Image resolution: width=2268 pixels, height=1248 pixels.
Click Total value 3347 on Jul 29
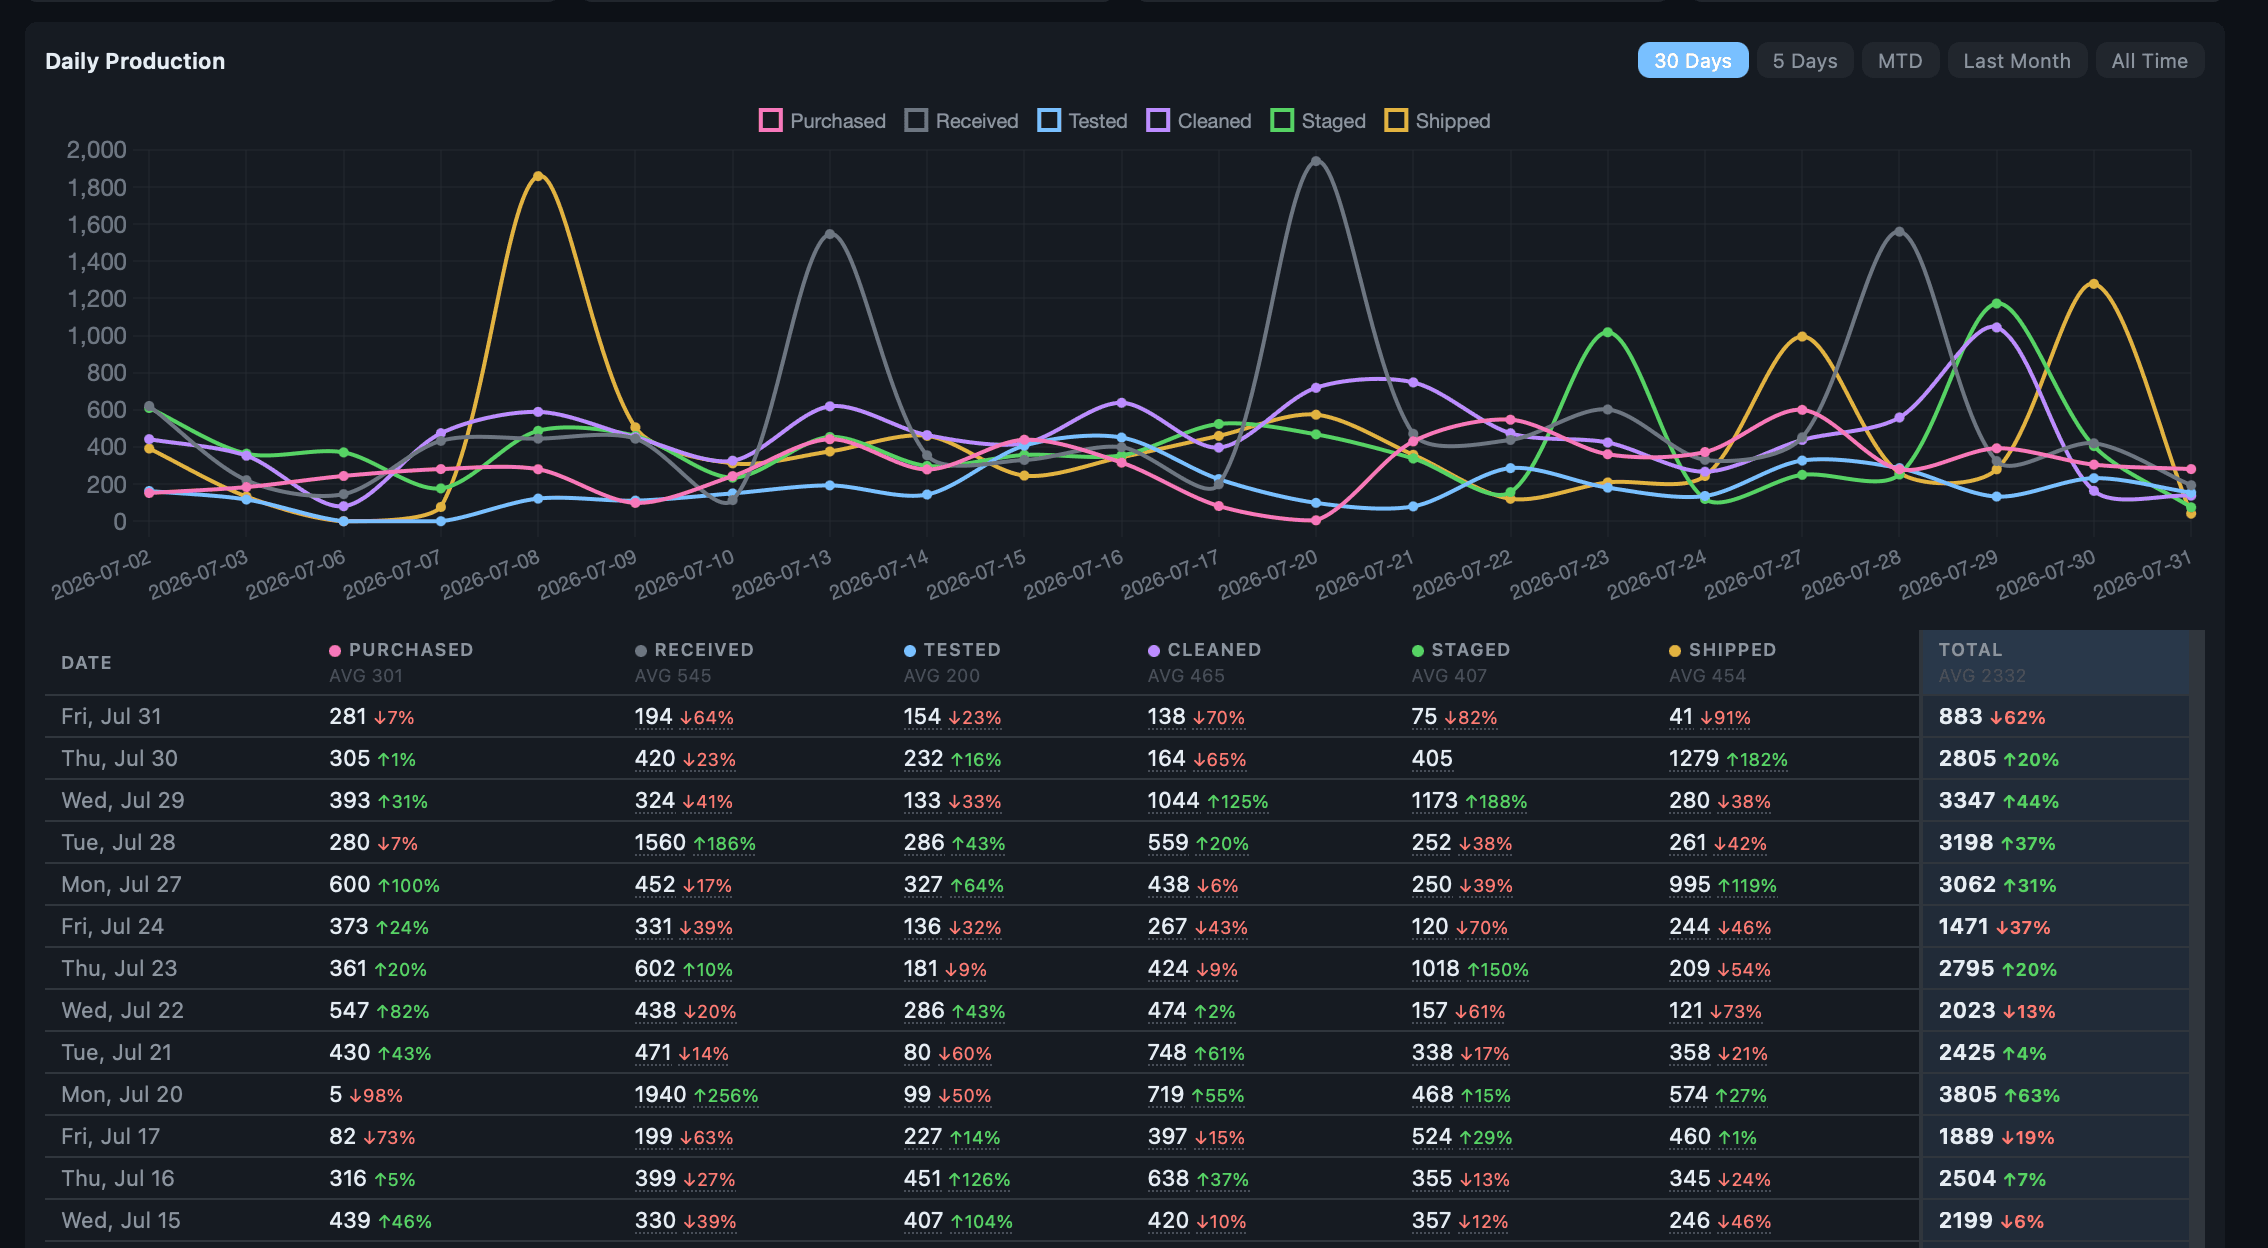coord(1967,801)
